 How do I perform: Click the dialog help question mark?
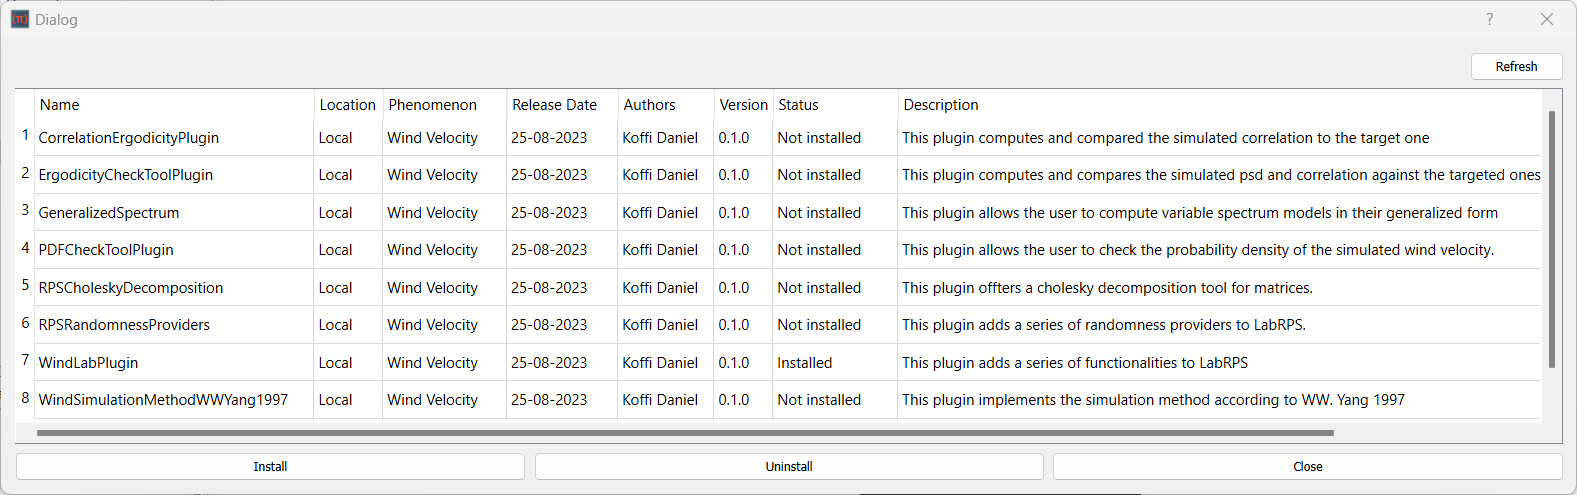tap(1489, 19)
